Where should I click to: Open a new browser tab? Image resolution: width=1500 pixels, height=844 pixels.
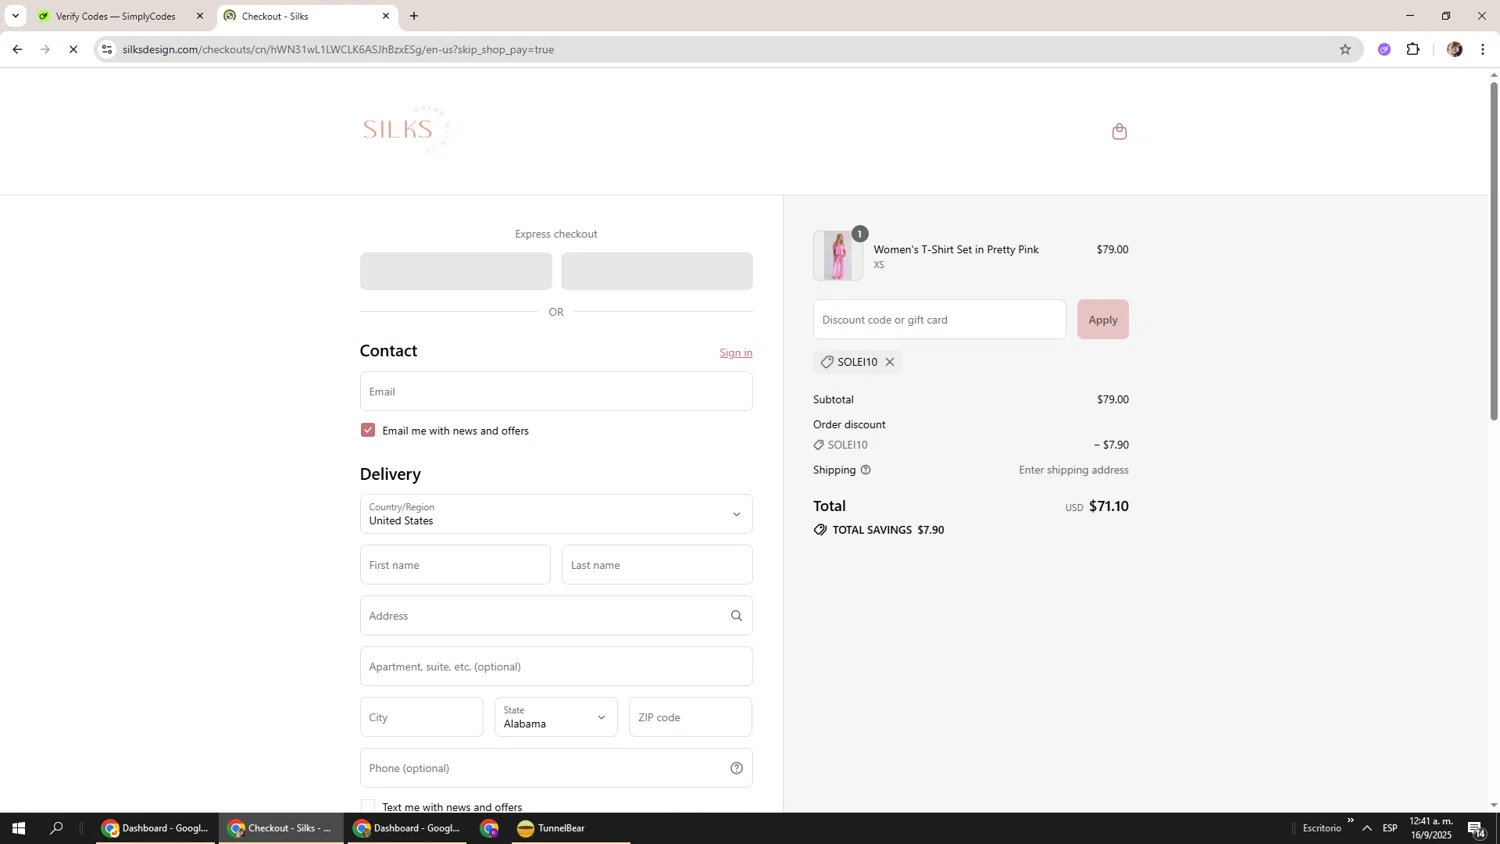pos(414,16)
